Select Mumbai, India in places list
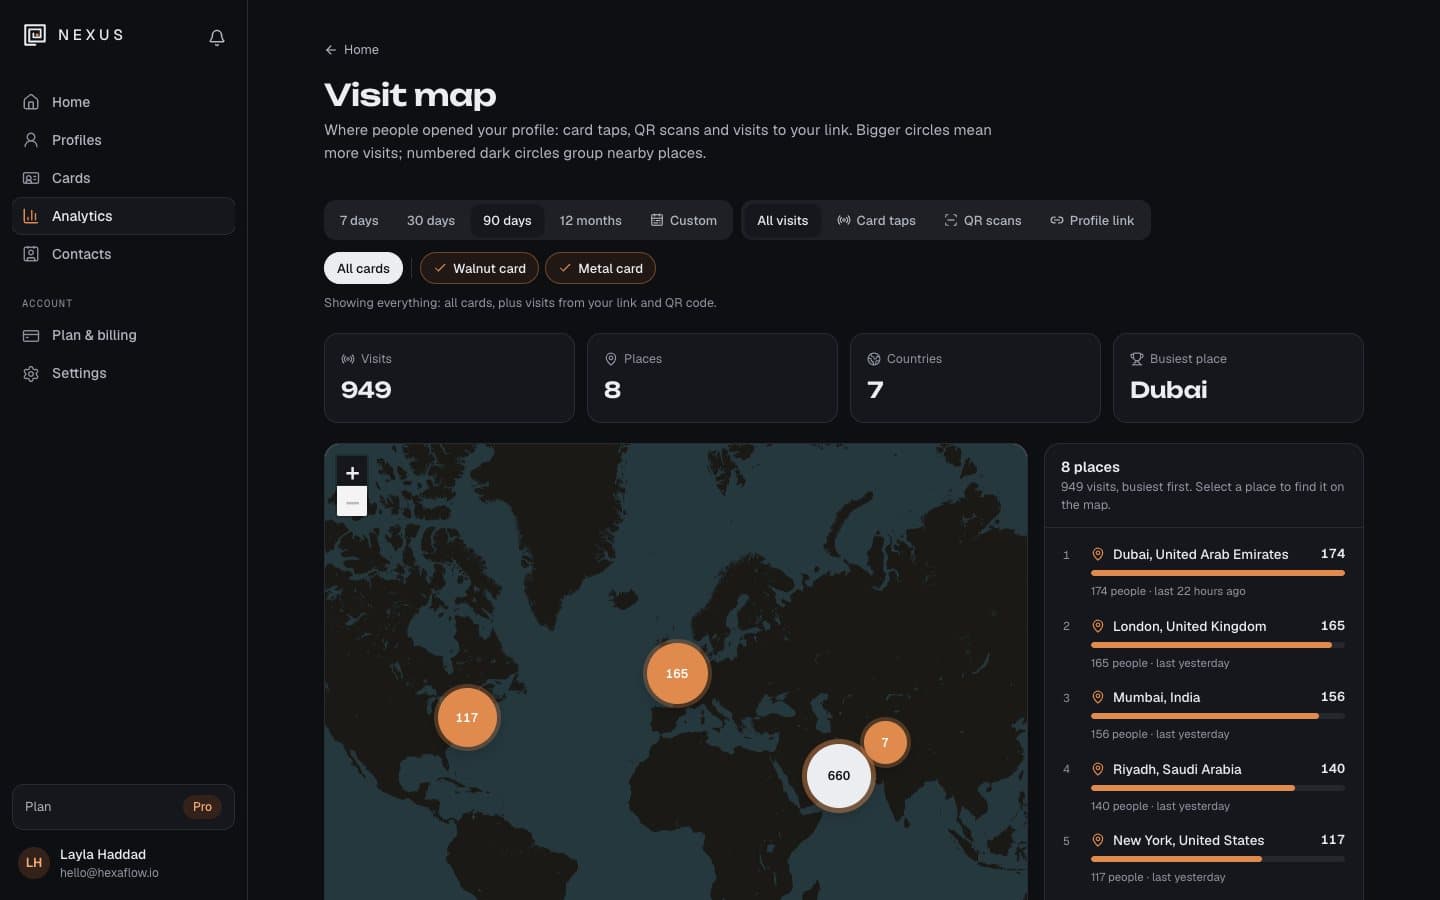The height and width of the screenshot is (900, 1440). [x=1204, y=715]
